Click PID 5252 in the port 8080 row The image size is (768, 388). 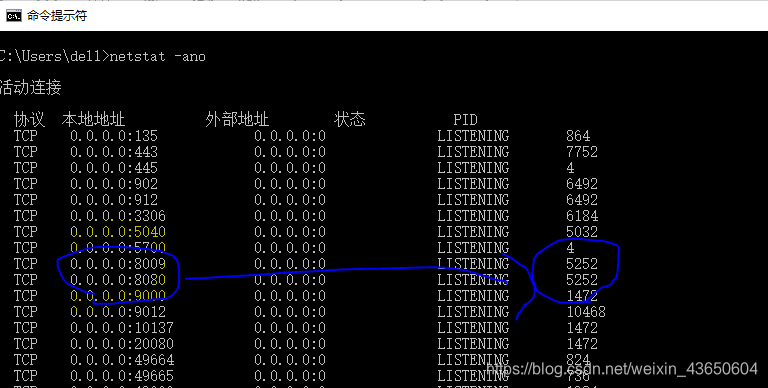click(x=582, y=280)
